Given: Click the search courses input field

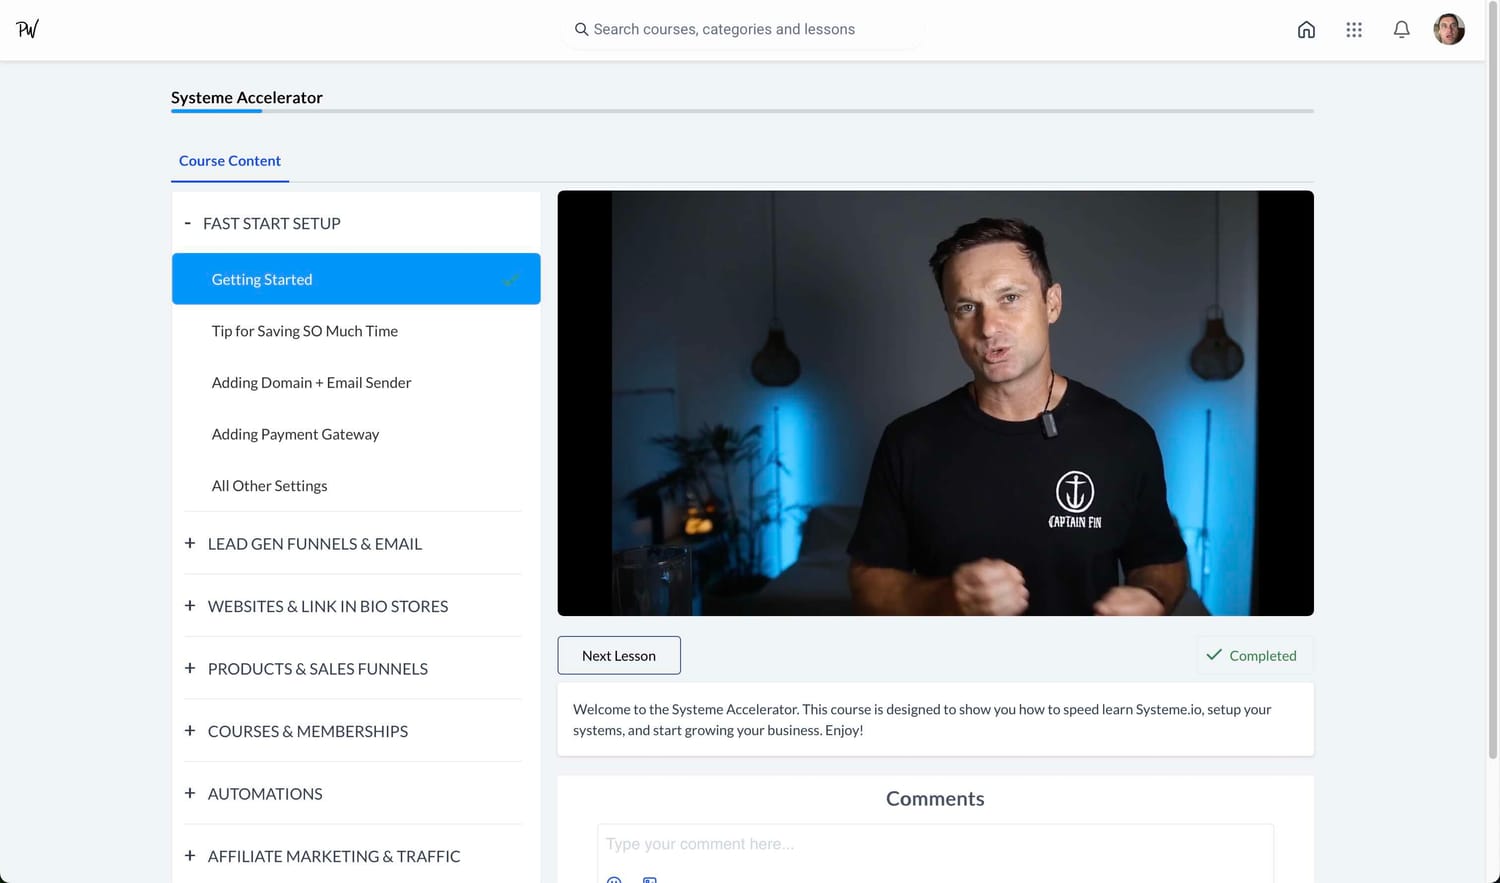Looking at the screenshot, I should click(743, 29).
